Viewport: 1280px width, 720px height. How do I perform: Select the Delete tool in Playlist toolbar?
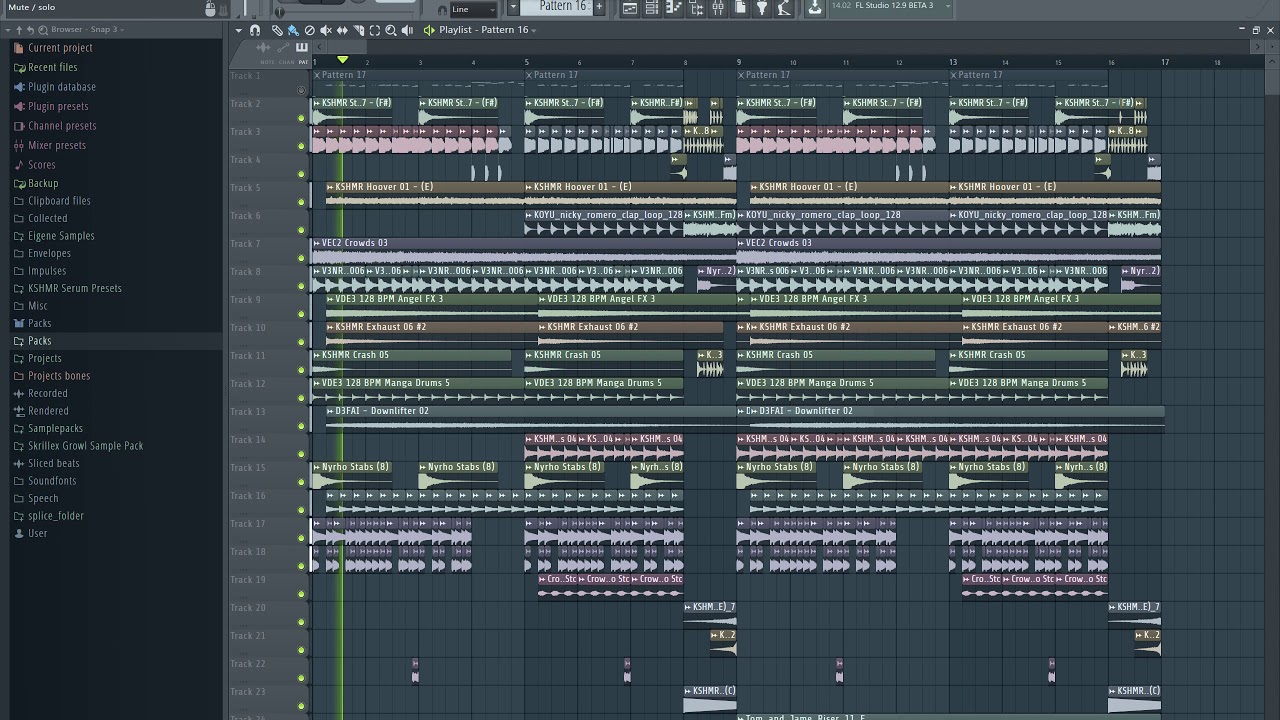pos(309,30)
